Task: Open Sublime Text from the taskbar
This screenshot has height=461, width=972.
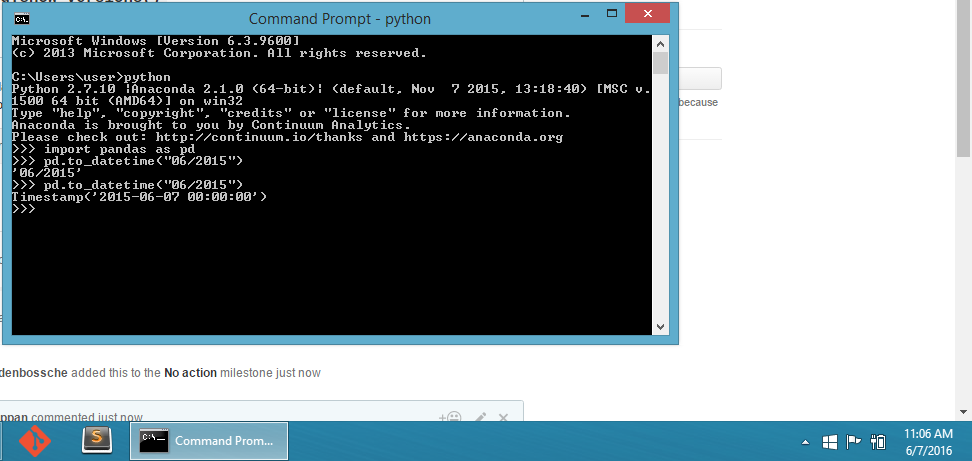Action: [97, 441]
